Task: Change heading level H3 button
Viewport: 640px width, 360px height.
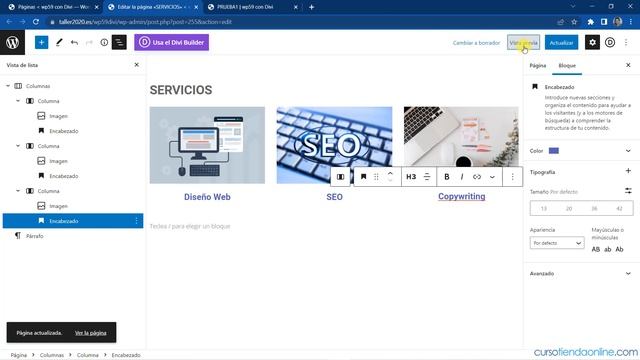Action: (x=411, y=177)
